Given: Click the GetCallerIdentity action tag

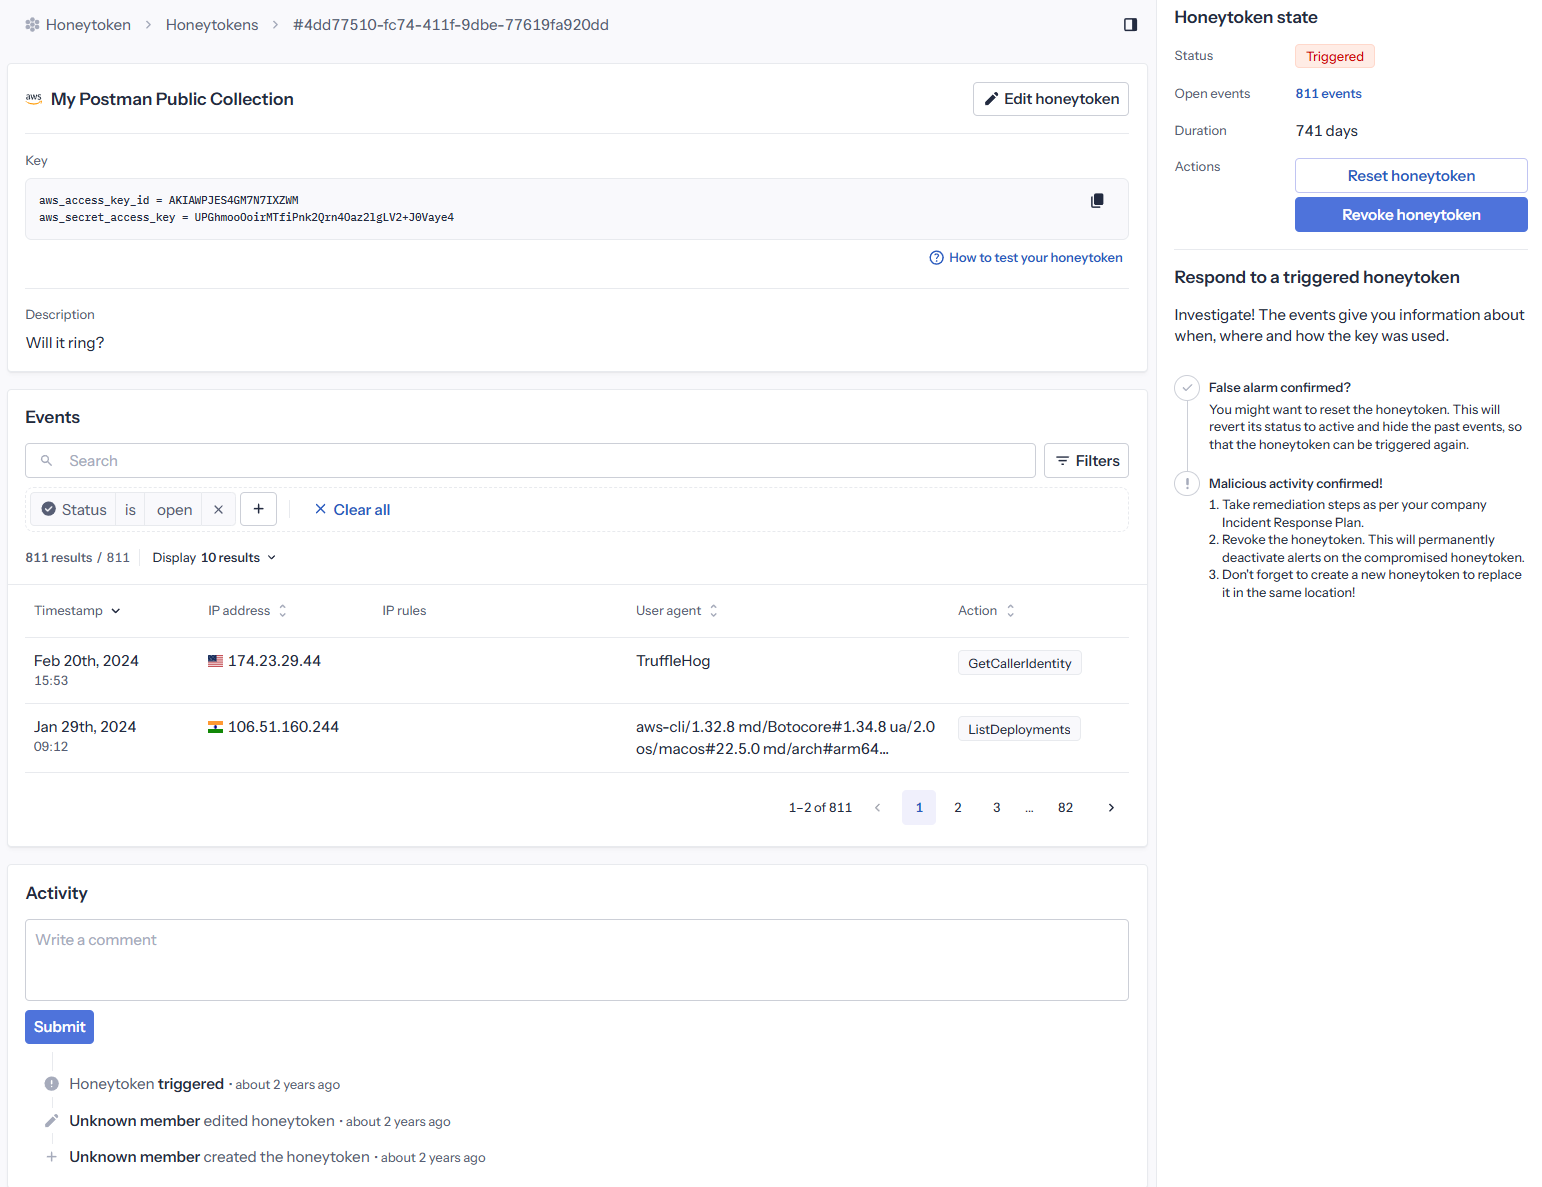Looking at the screenshot, I should 1019,663.
